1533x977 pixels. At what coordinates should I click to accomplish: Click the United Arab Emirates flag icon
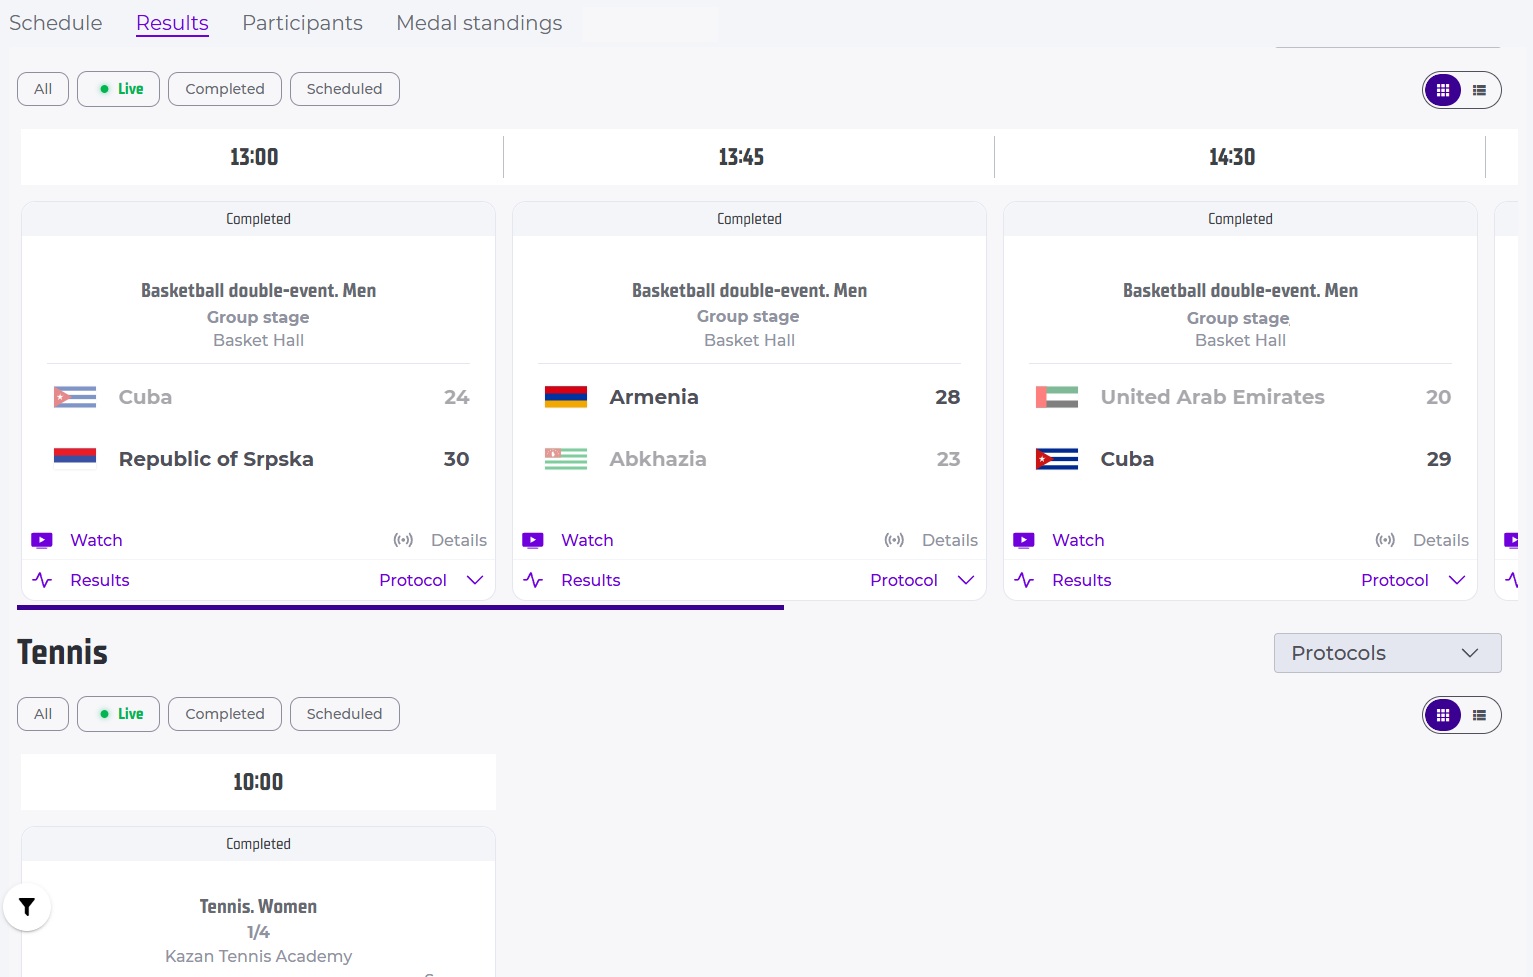tap(1057, 397)
